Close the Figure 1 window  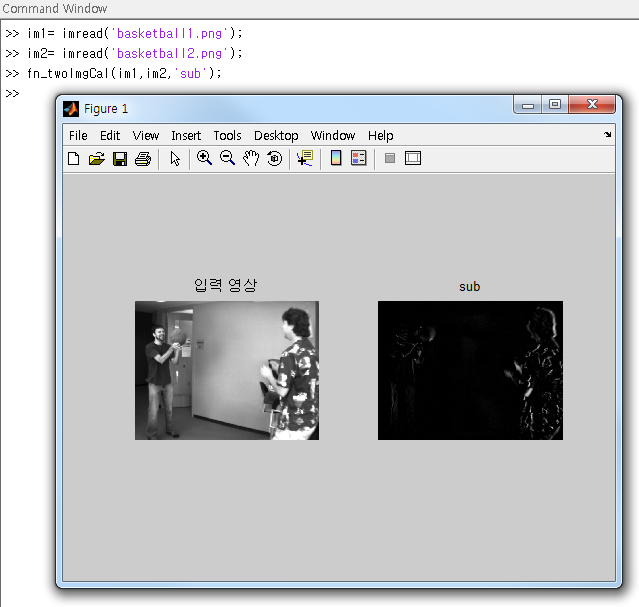(x=592, y=105)
